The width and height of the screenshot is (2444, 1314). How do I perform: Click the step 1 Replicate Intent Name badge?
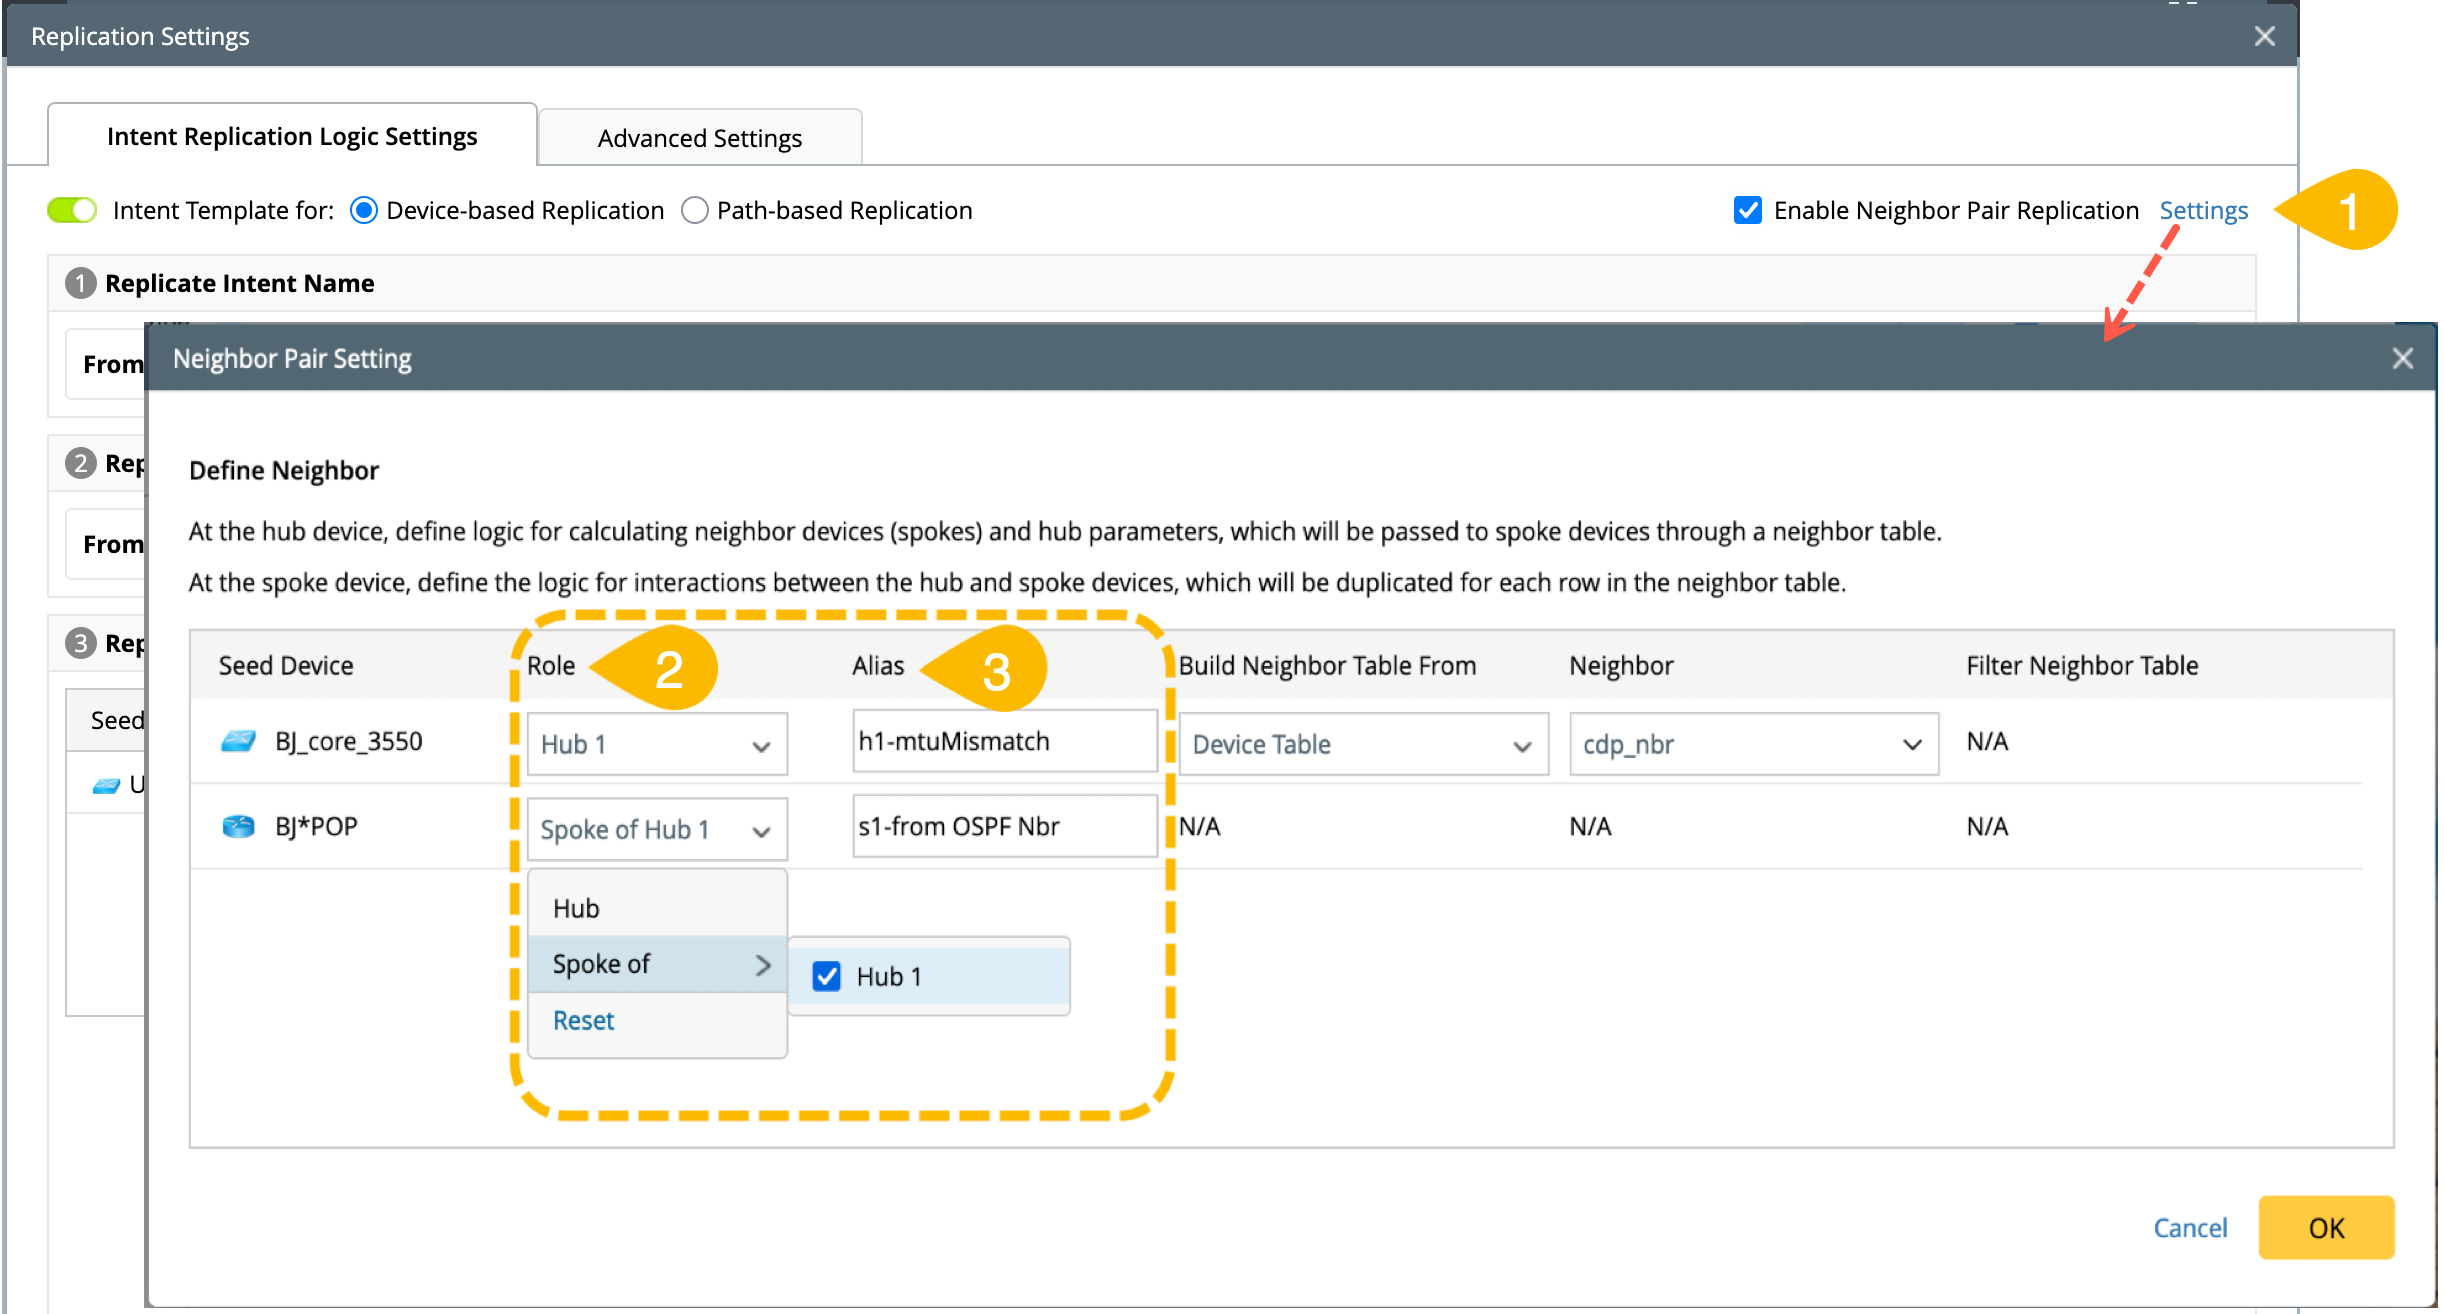pos(80,283)
